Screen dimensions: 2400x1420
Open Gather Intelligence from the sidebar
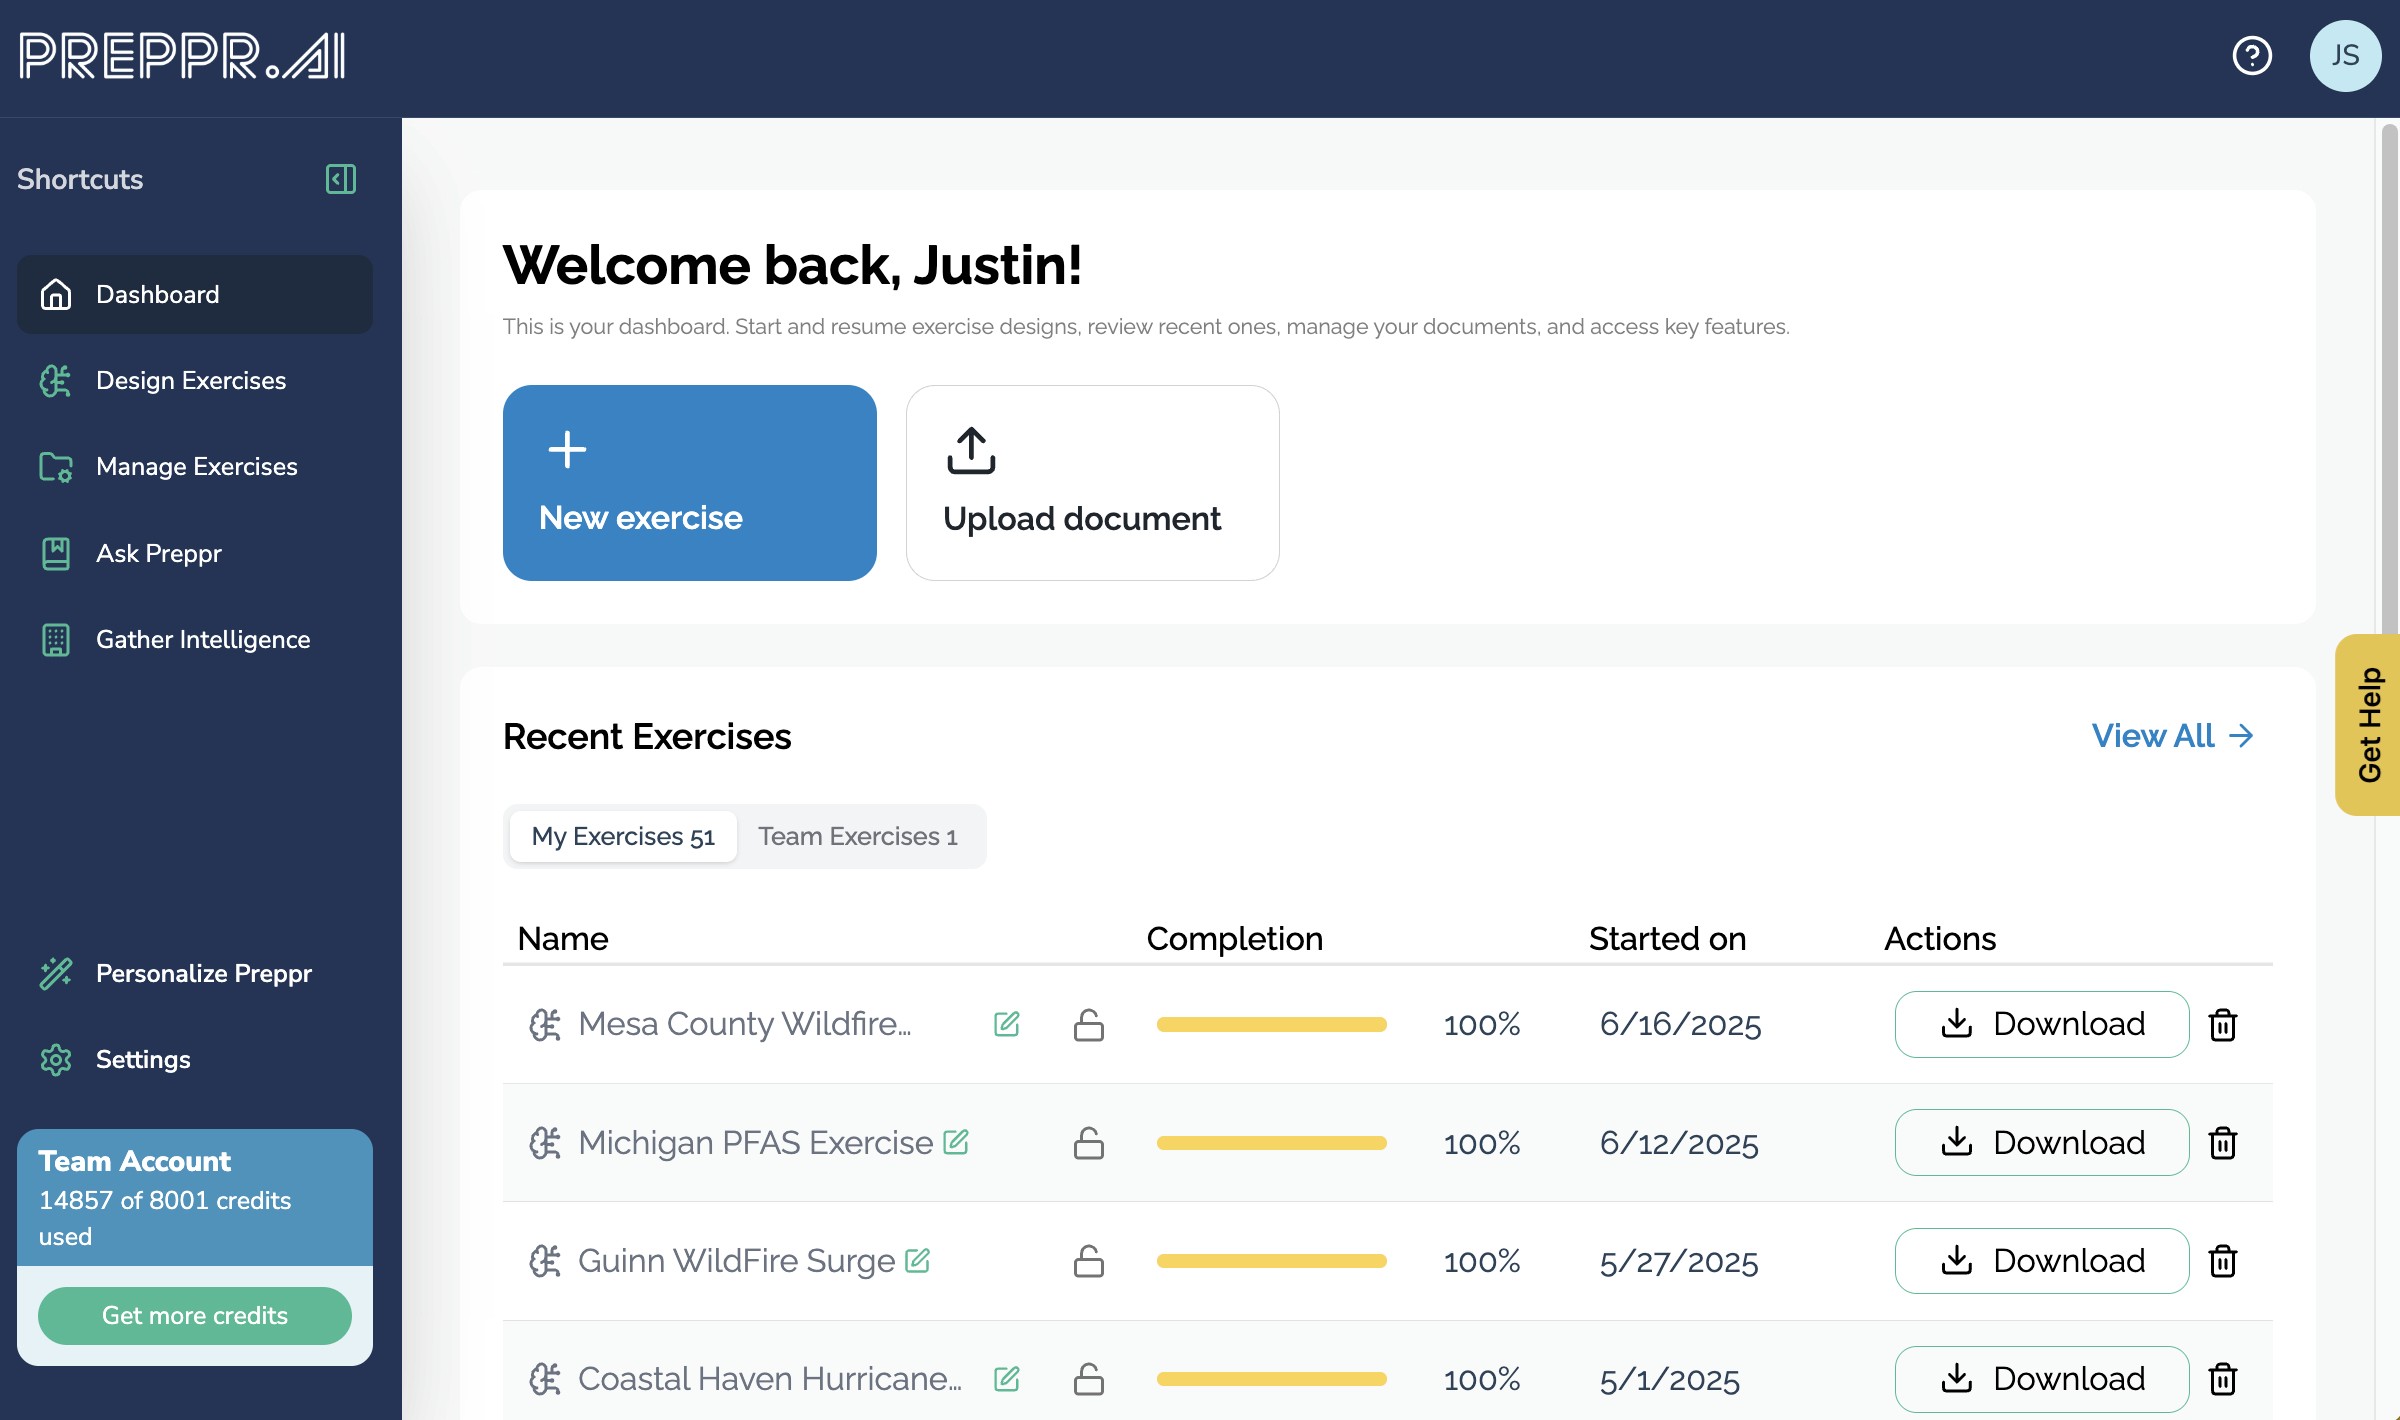point(202,639)
